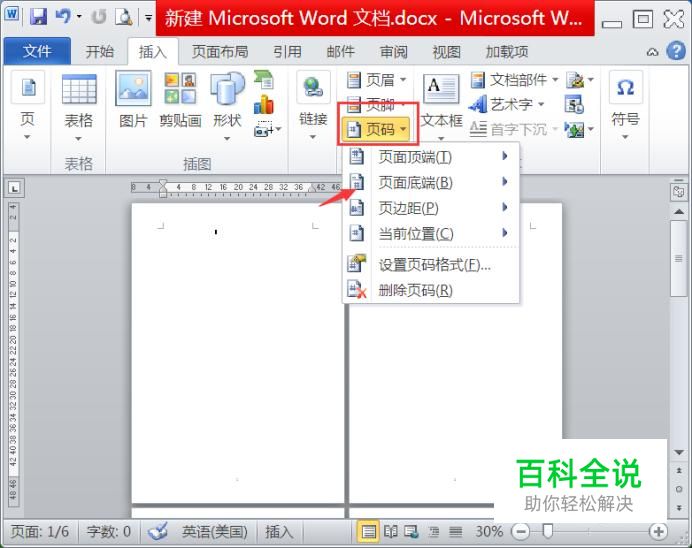
Task: Insert a SmartArt graphic
Action: tap(264, 80)
